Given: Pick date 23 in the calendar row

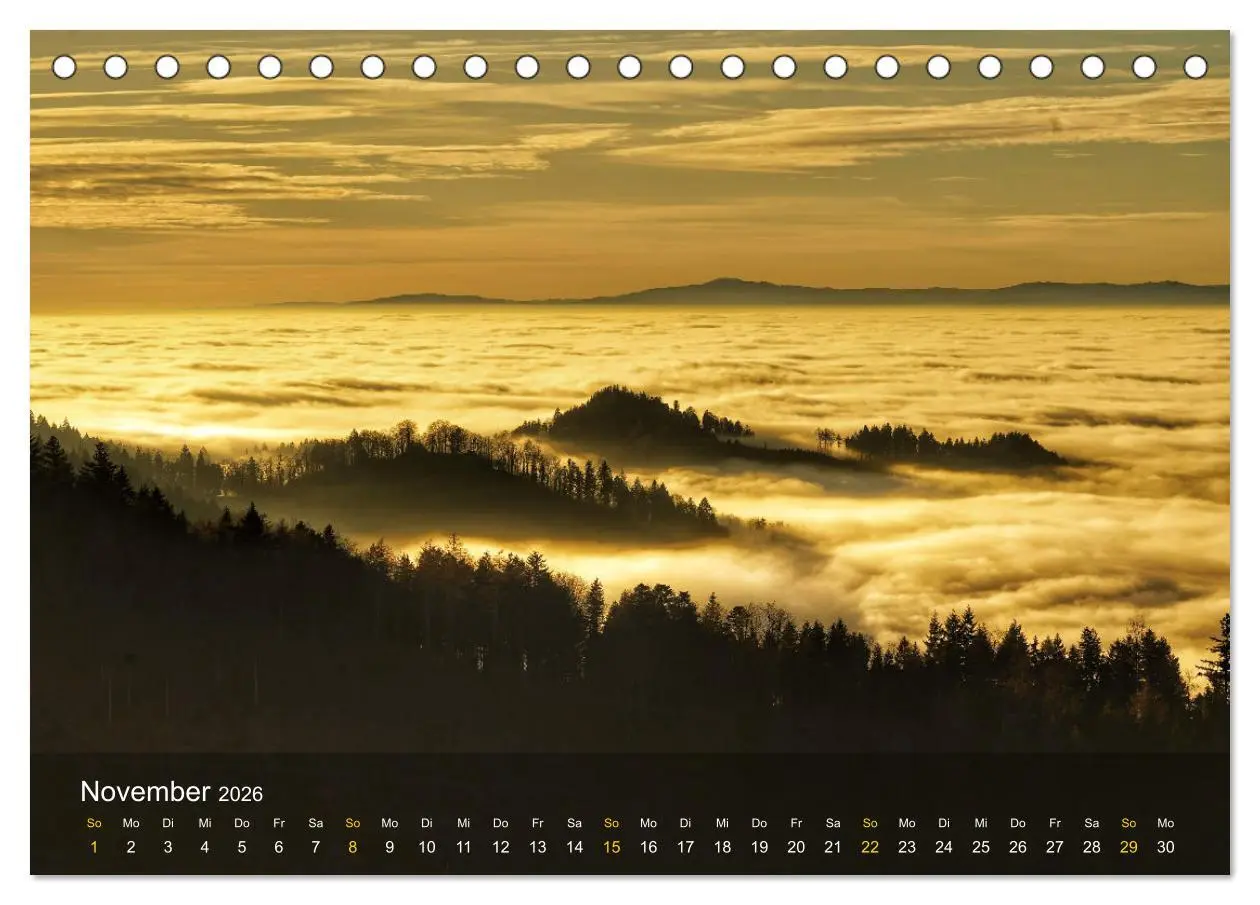Looking at the screenshot, I should (907, 847).
